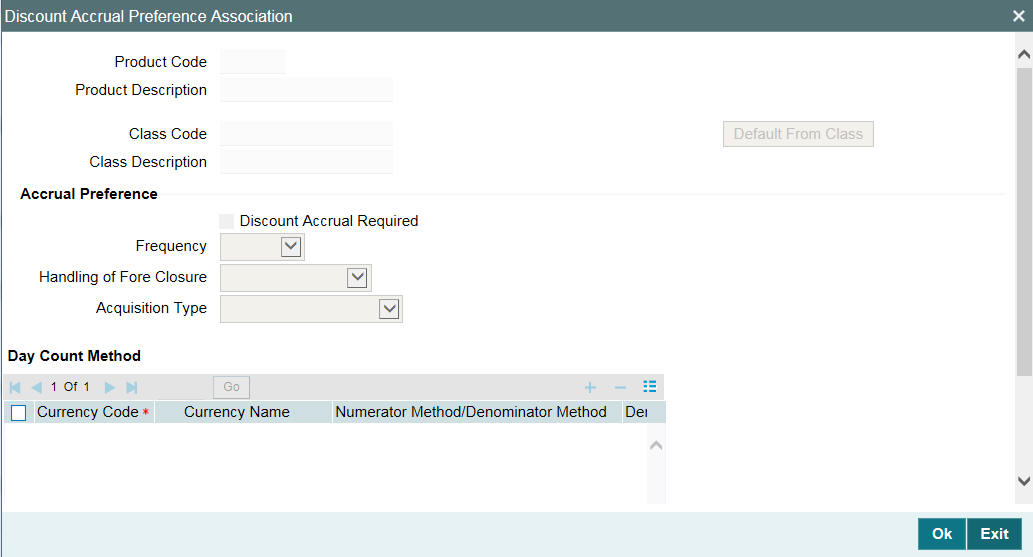Add a new row with plus icon
Image resolution: width=1033 pixels, height=557 pixels.
click(590, 388)
